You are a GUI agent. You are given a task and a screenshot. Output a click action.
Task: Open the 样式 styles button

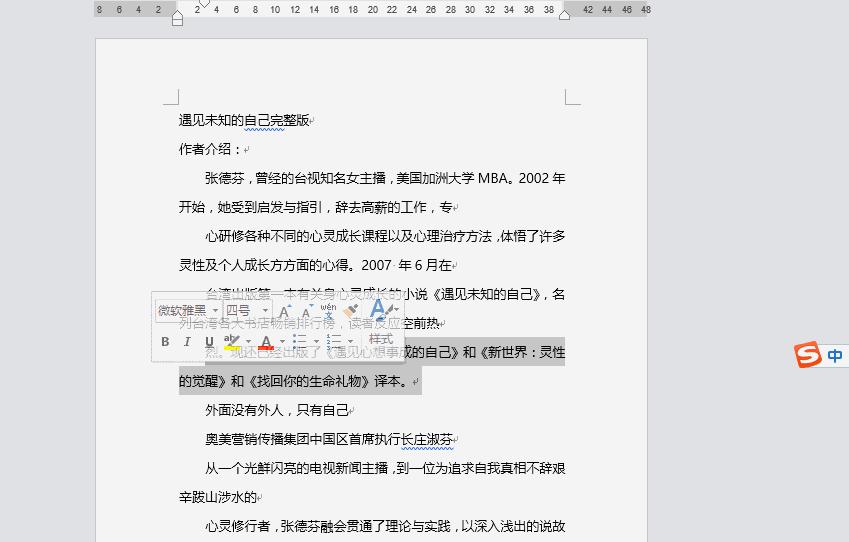[x=381, y=339]
